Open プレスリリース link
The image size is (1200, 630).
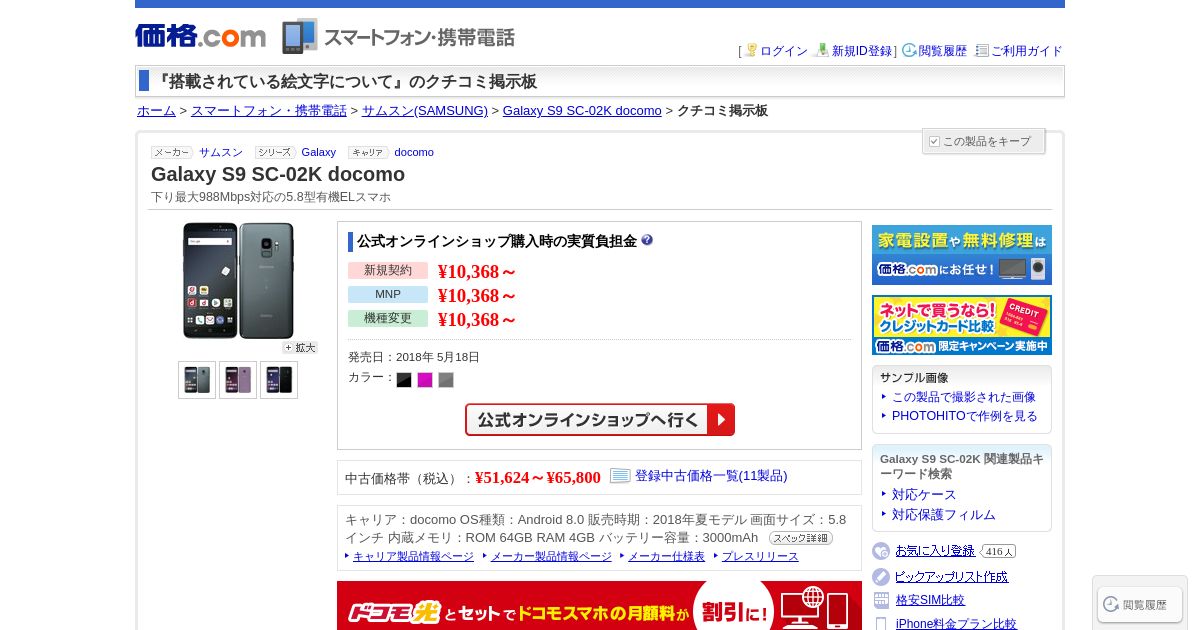pyautogui.click(x=760, y=557)
